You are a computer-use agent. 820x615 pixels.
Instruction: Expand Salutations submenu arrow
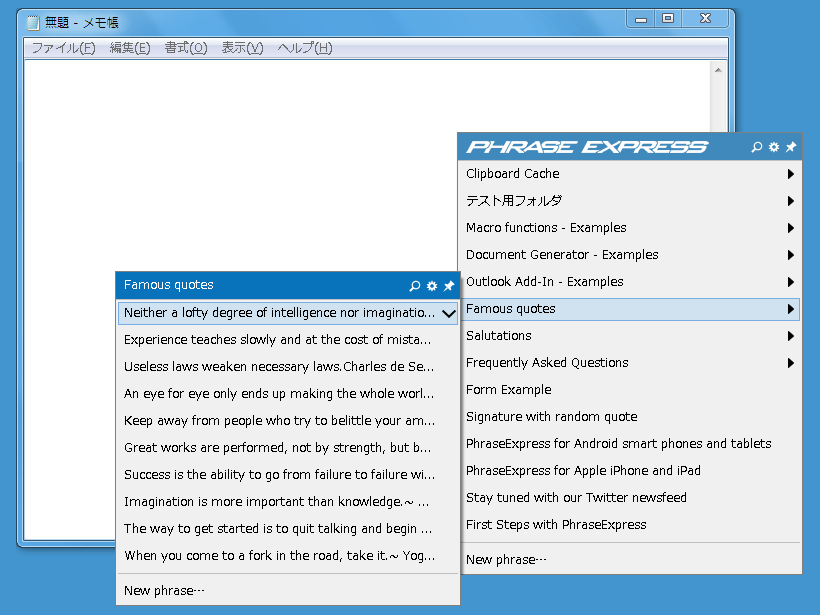tap(791, 336)
